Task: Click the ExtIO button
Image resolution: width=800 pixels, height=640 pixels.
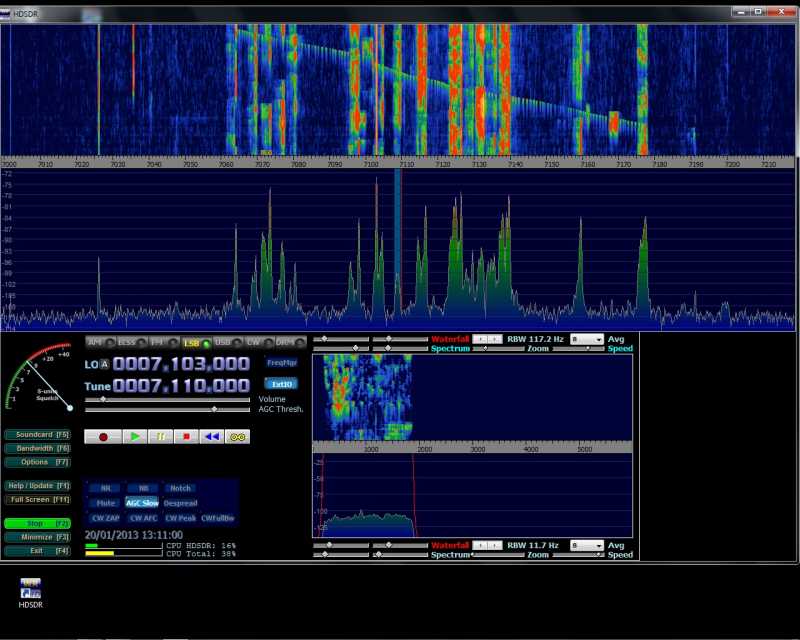Action: point(281,383)
